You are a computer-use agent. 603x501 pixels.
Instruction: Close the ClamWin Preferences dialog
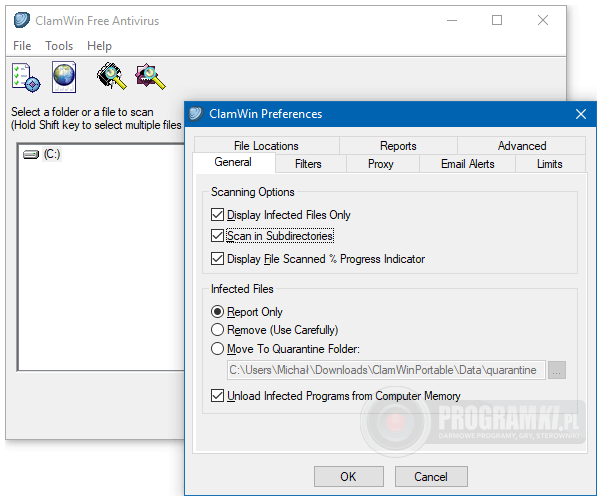click(x=581, y=114)
